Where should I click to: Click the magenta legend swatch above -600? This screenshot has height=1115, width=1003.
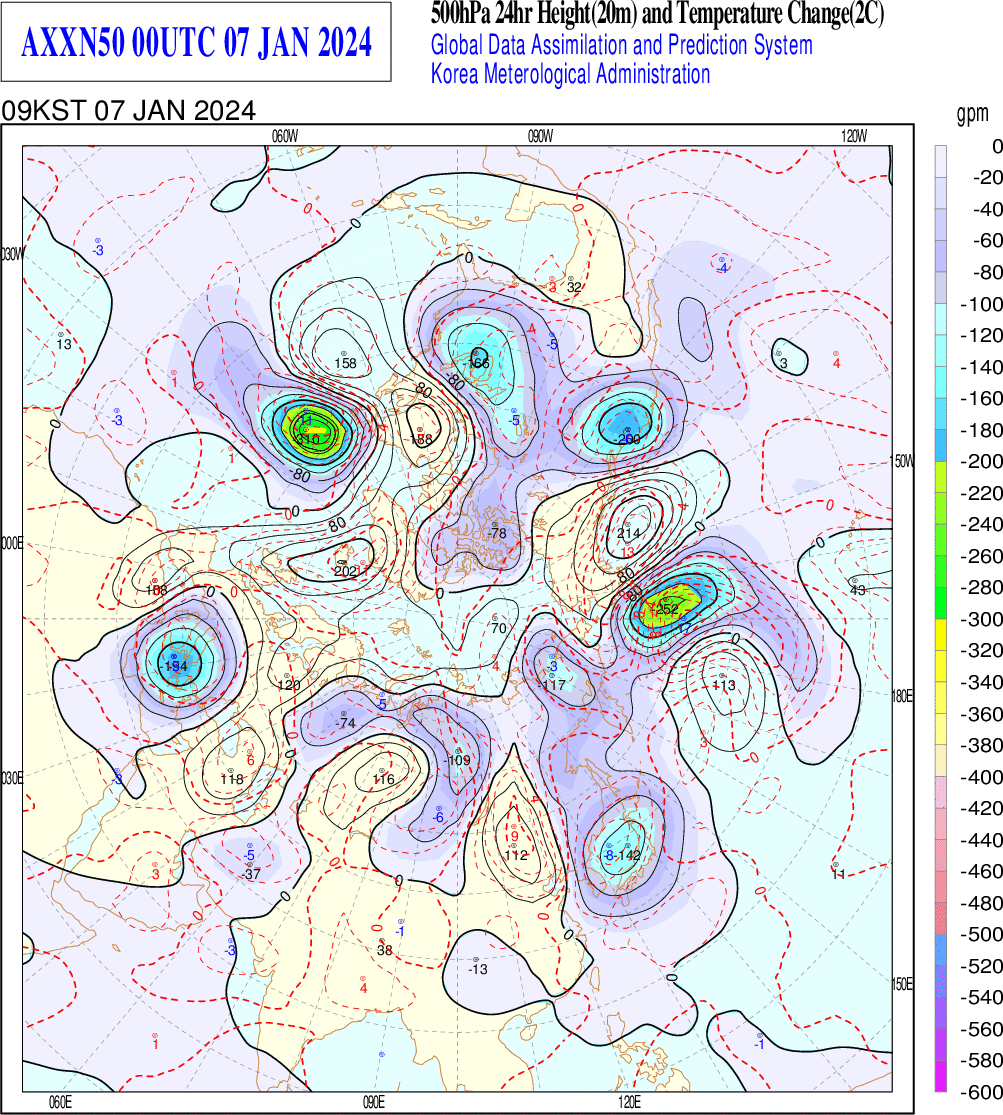(940, 1075)
